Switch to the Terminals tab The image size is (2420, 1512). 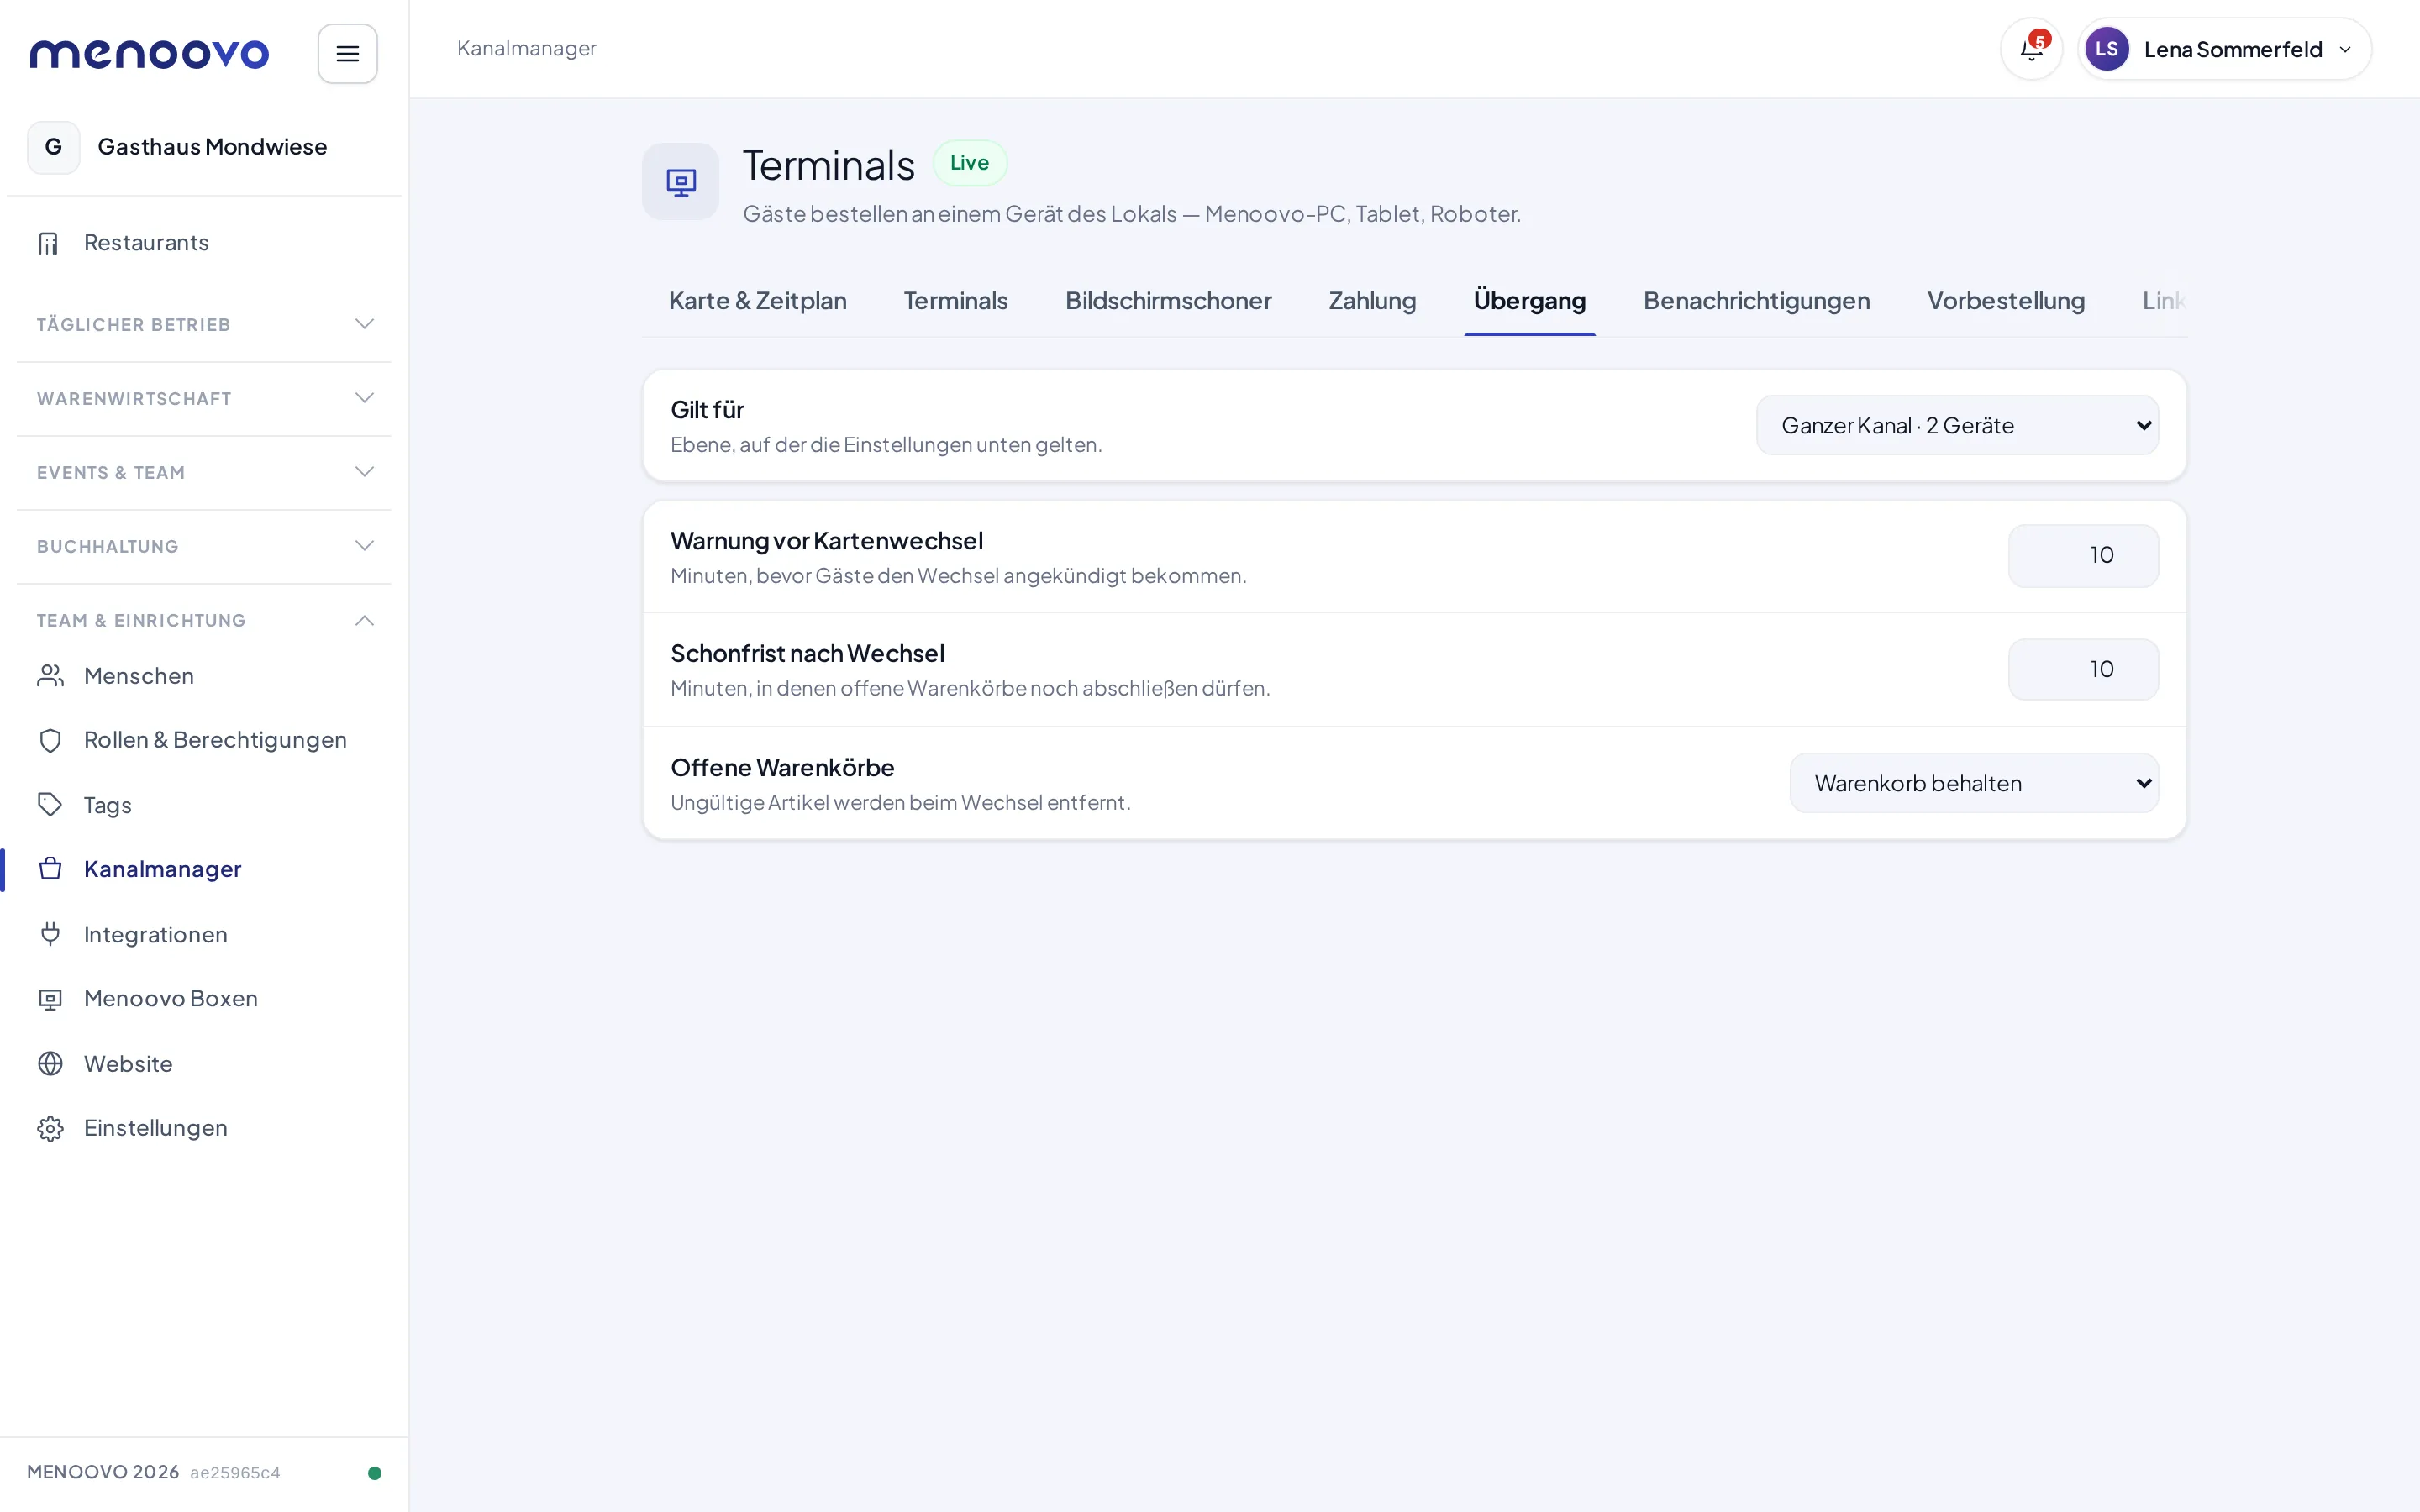(x=955, y=301)
